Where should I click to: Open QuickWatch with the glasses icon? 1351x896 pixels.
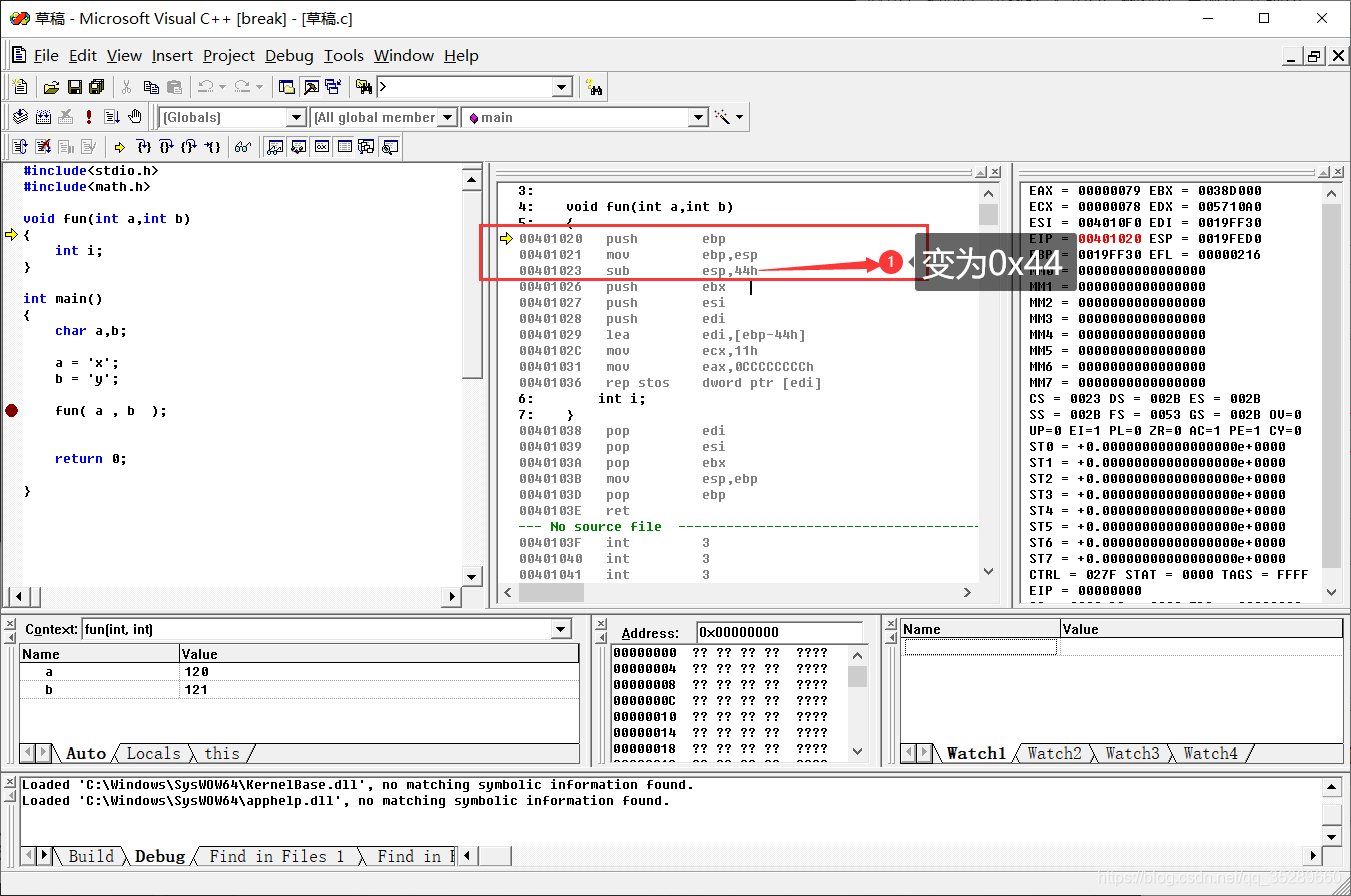point(242,147)
